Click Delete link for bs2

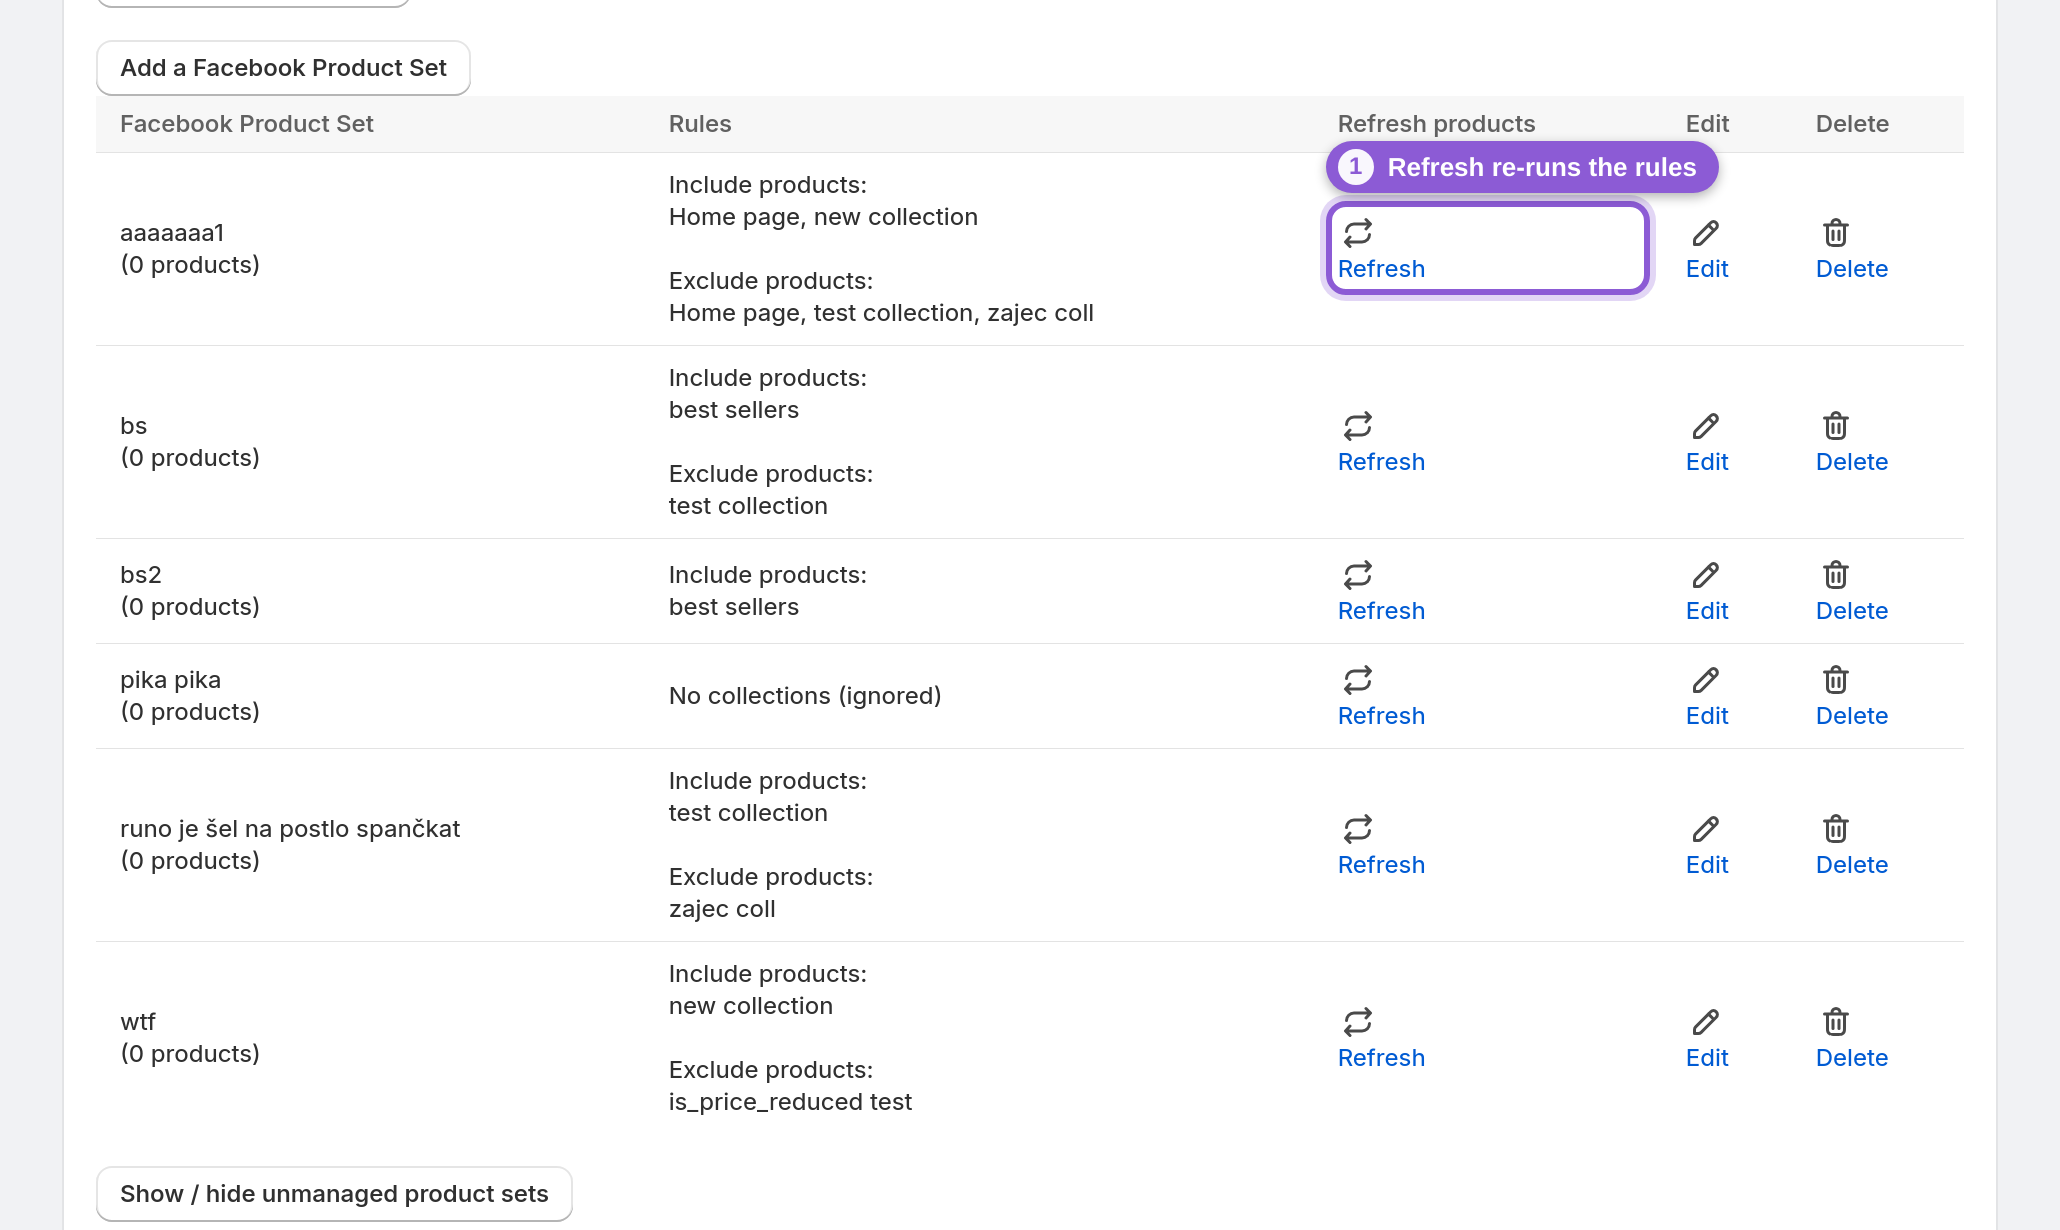(x=1852, y=611)
